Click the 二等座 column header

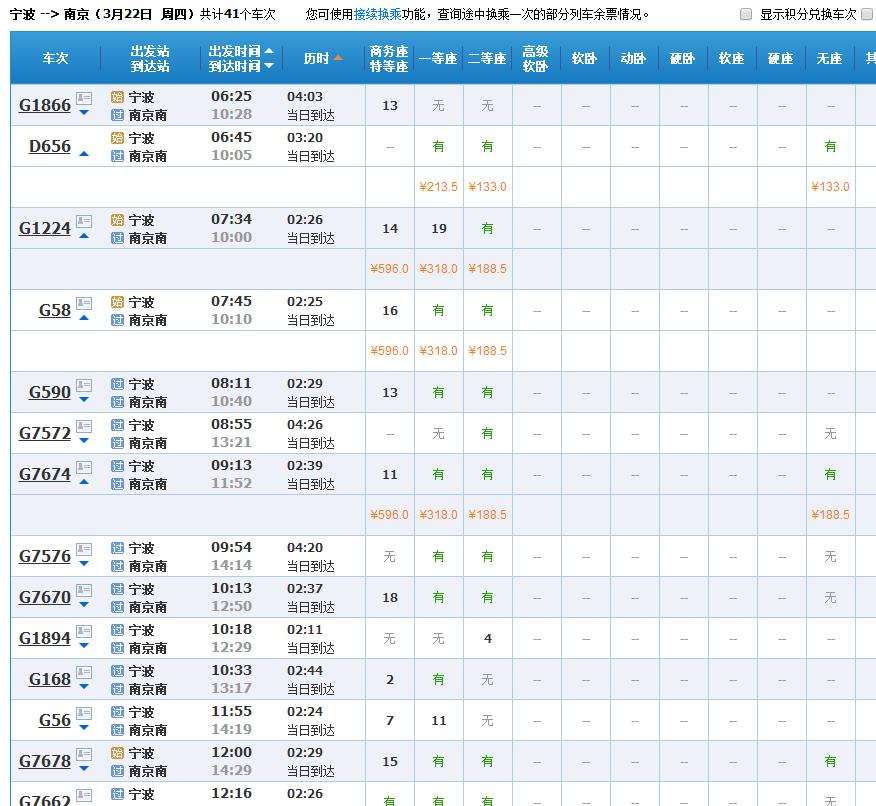(x=487, y=58)
